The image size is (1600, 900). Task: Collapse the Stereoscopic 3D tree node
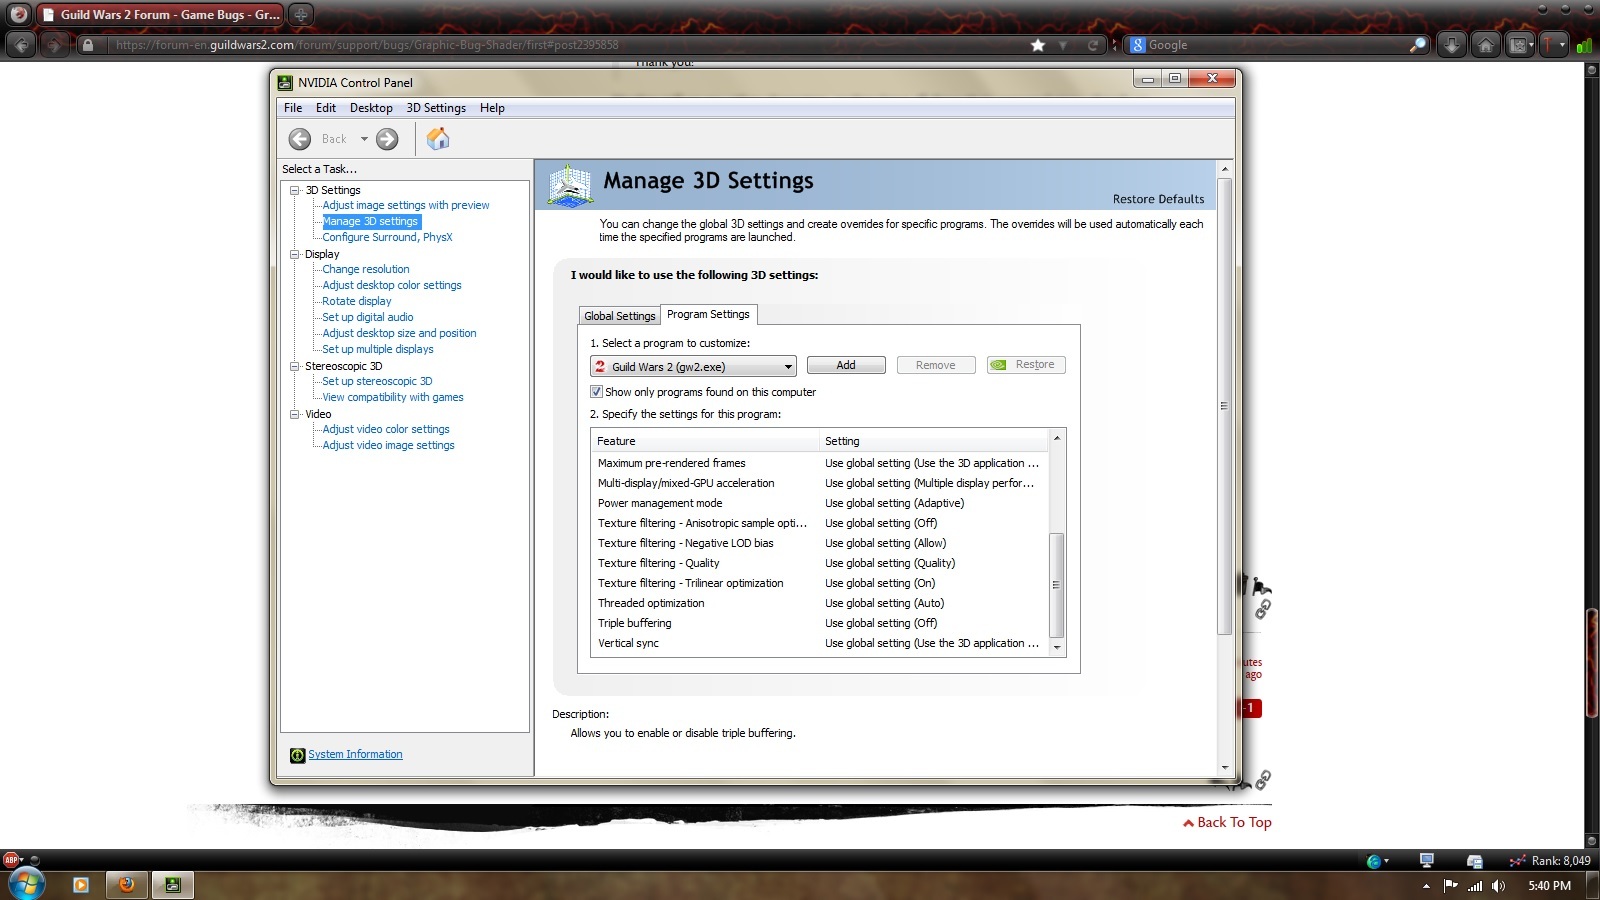295,366
